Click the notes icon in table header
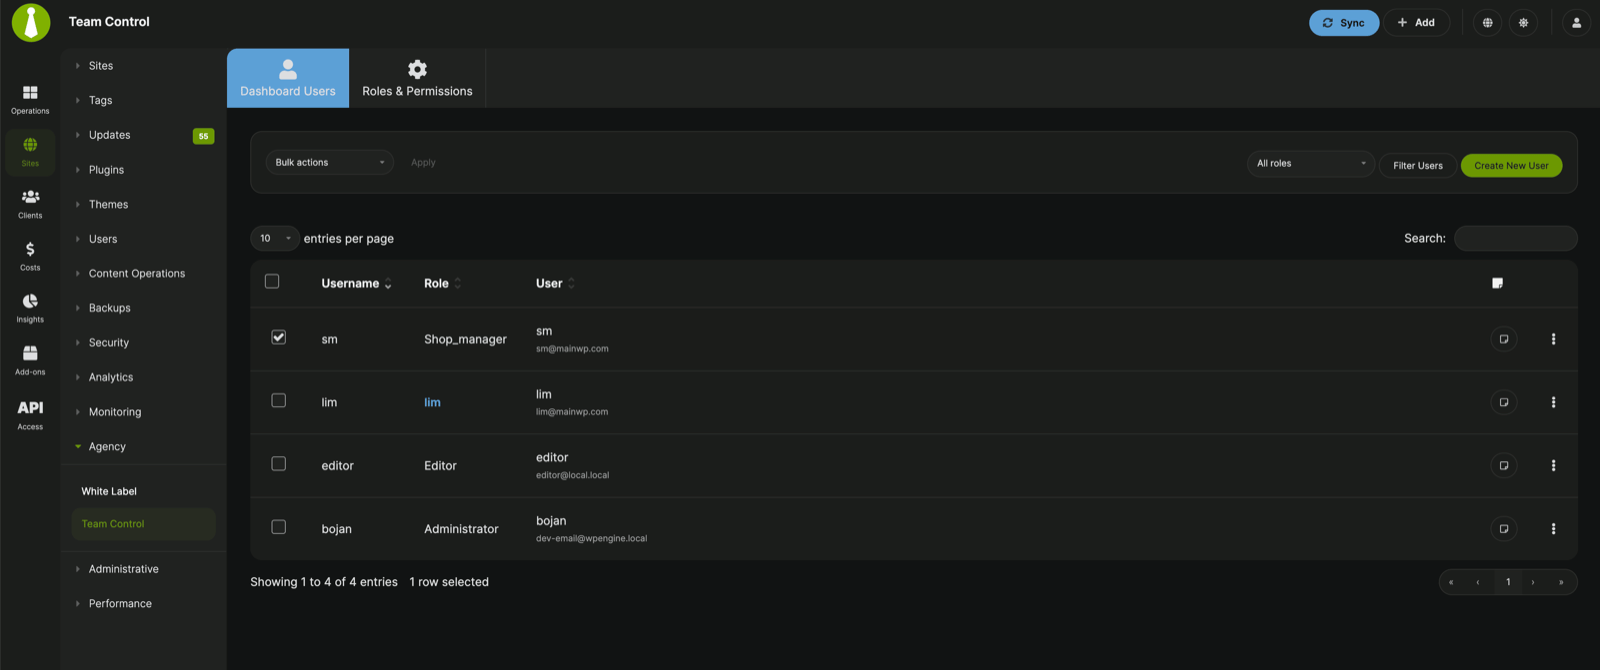Image resolution: width=1600 pixels, height=670 pixels. click(1497, 283)
